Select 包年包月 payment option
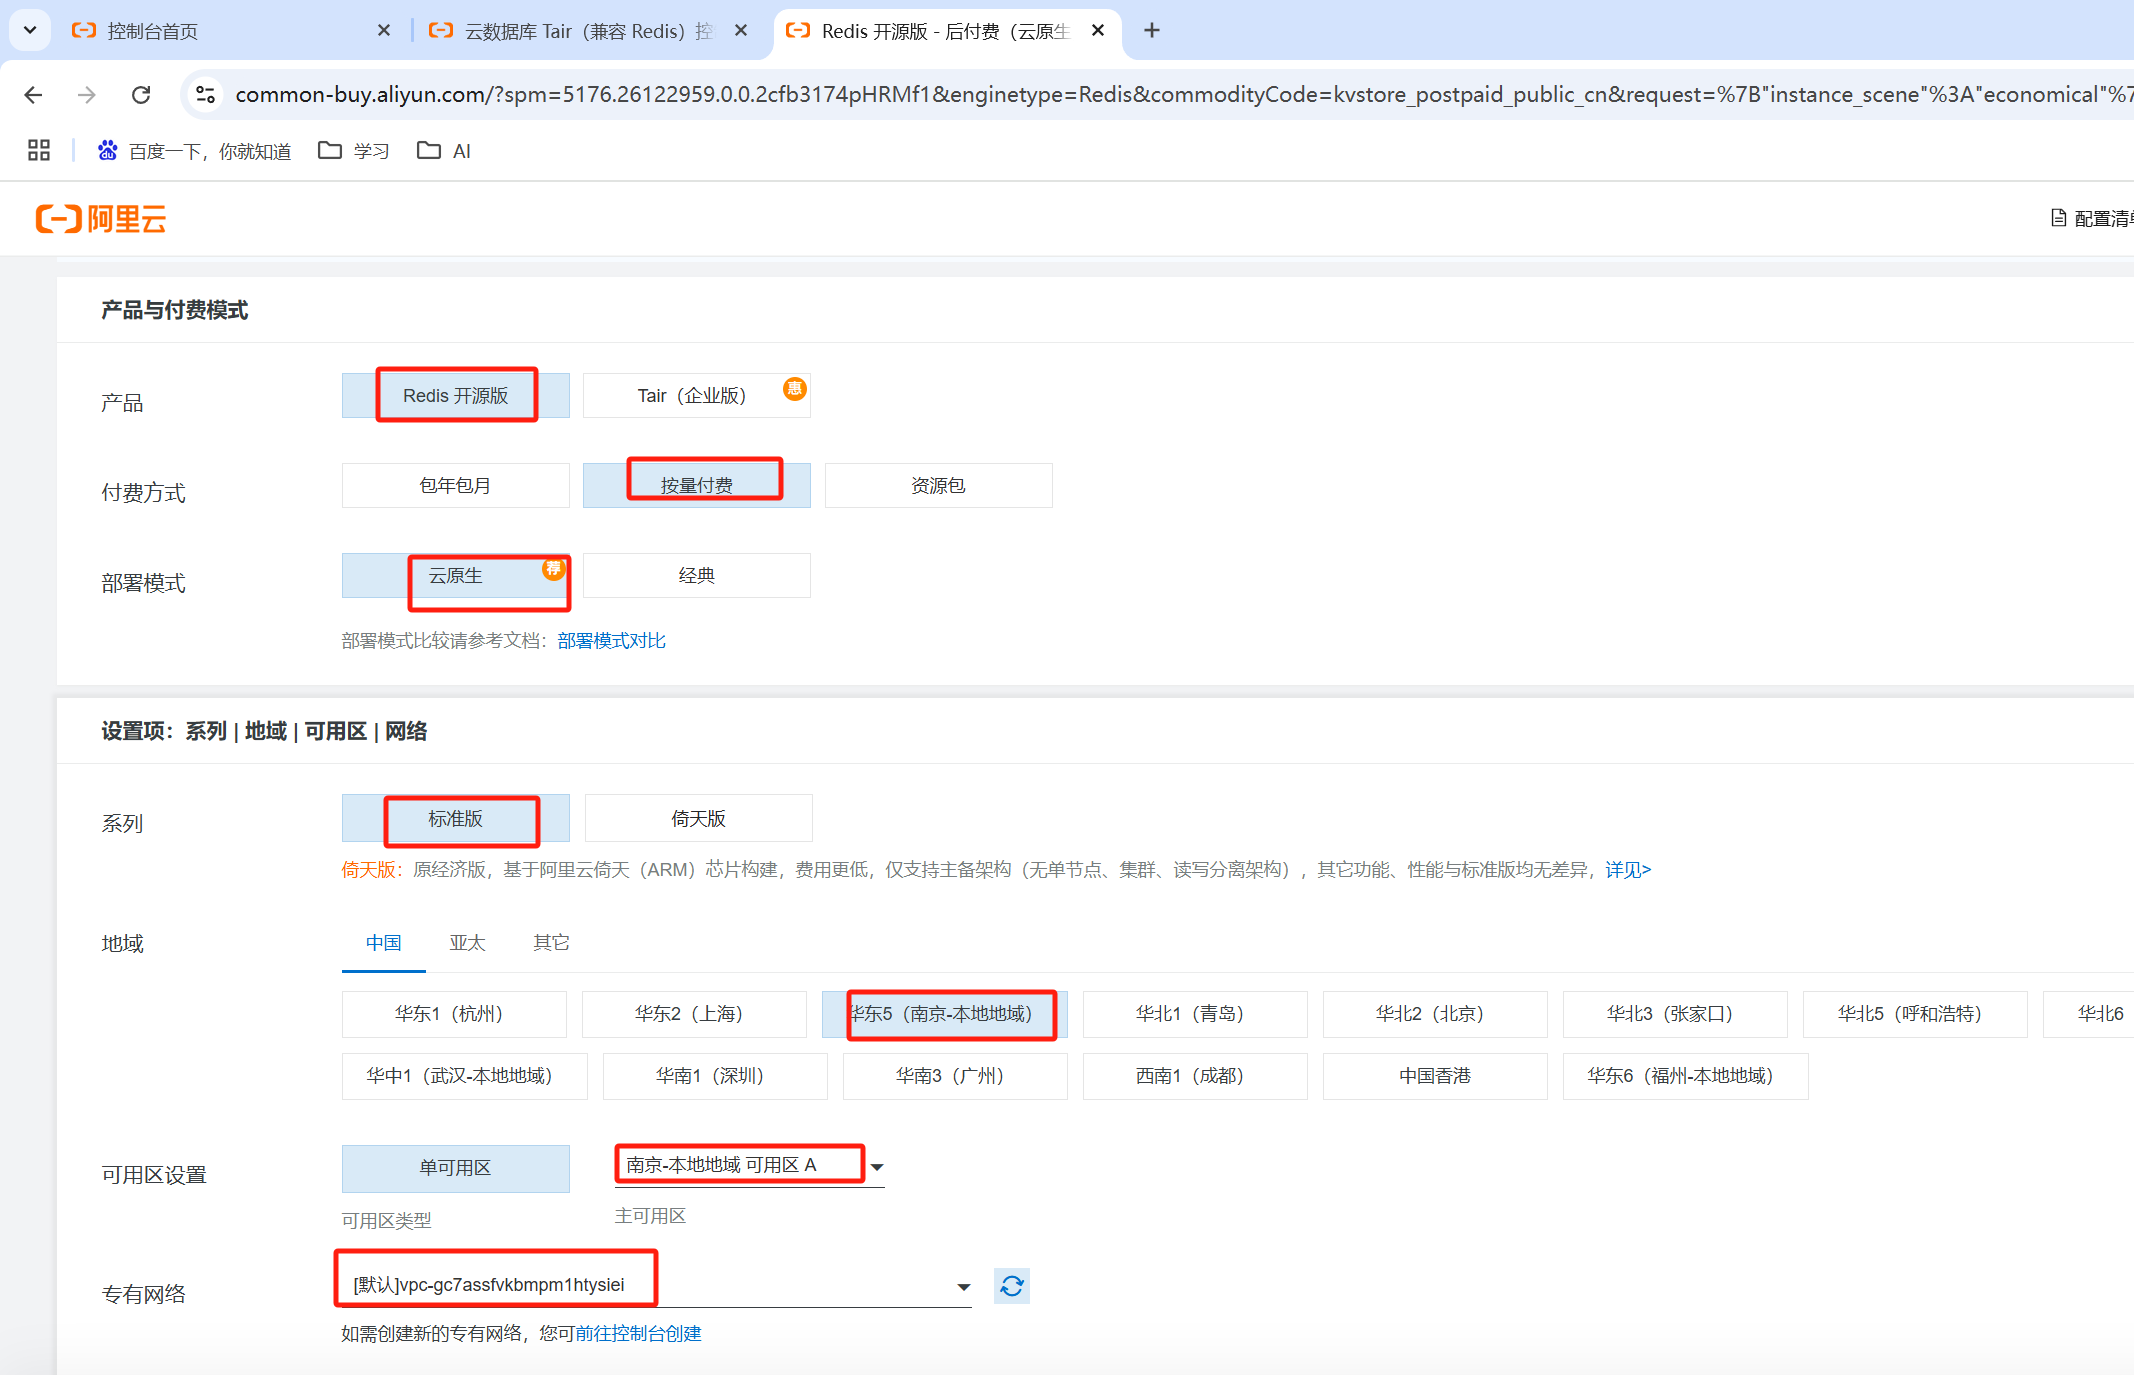Viewport: 2134px width, 1375px height. (x=455, y=485)
